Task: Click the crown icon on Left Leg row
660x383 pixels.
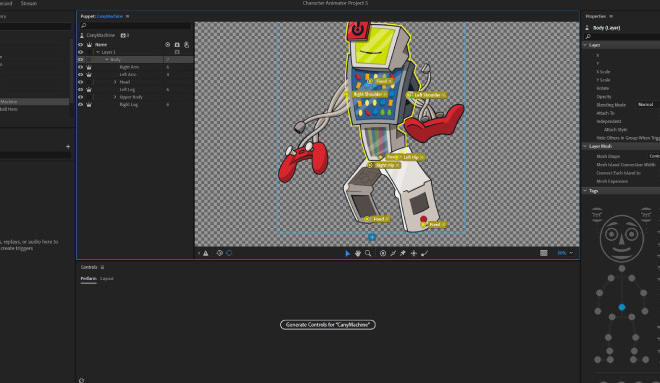Action: coord(89,90)
